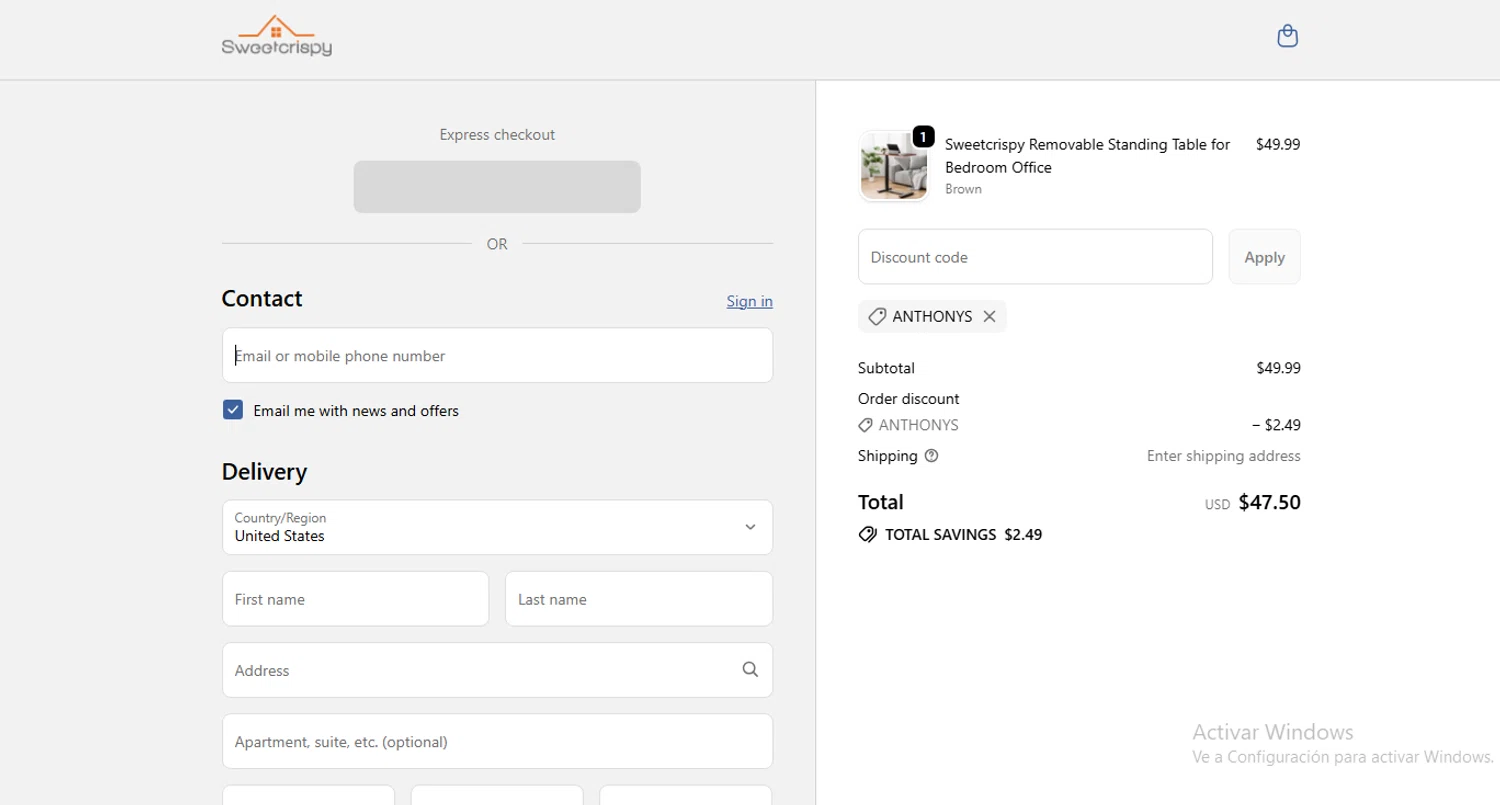Screen dimensions: 1500x805
Task: Click the Delivery heading
Action: (x=264, y=471)
